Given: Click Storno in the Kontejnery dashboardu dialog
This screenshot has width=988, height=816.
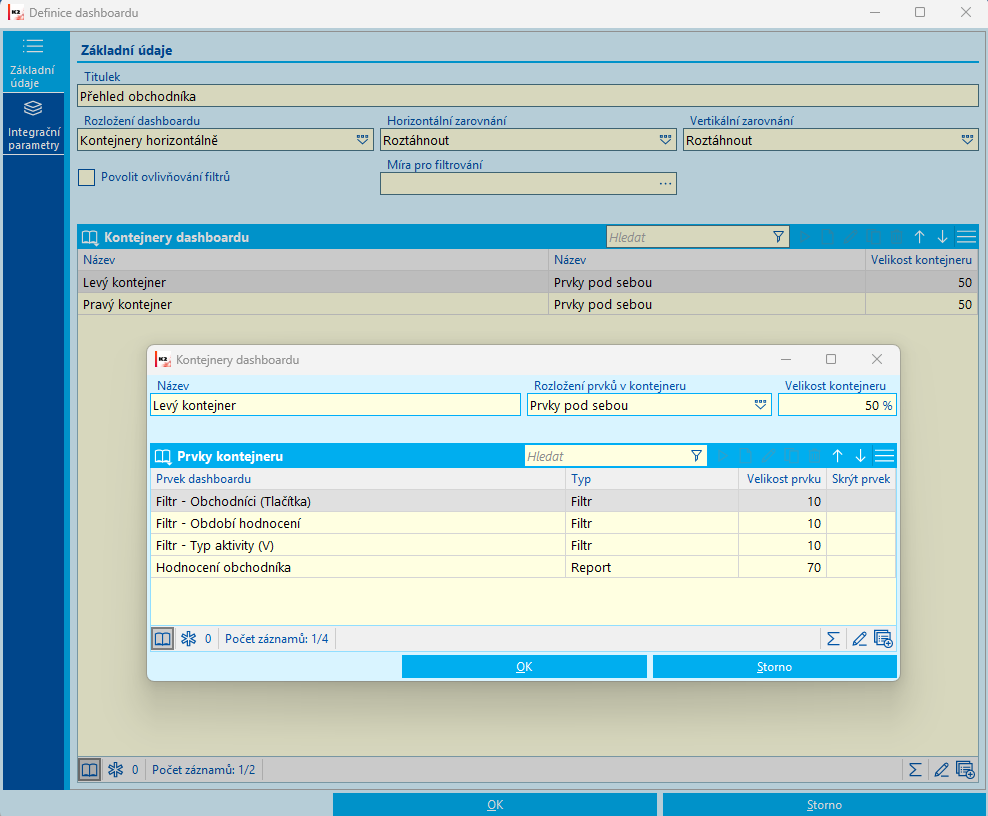Looking at the screenshot, I should pos(774,667).
